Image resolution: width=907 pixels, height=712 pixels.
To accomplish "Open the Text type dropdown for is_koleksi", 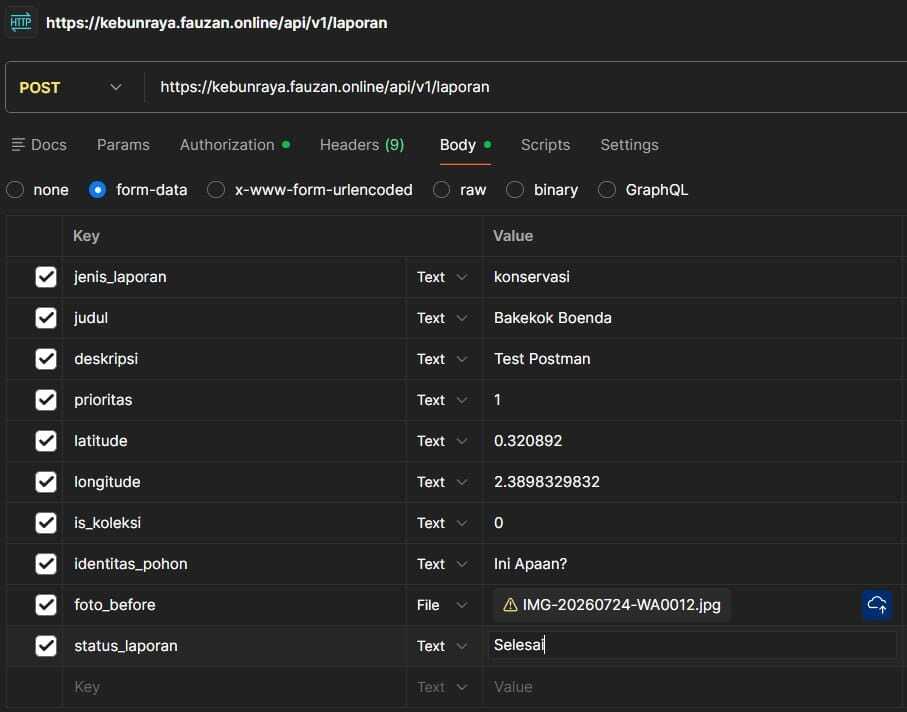I will click(443, 523).
